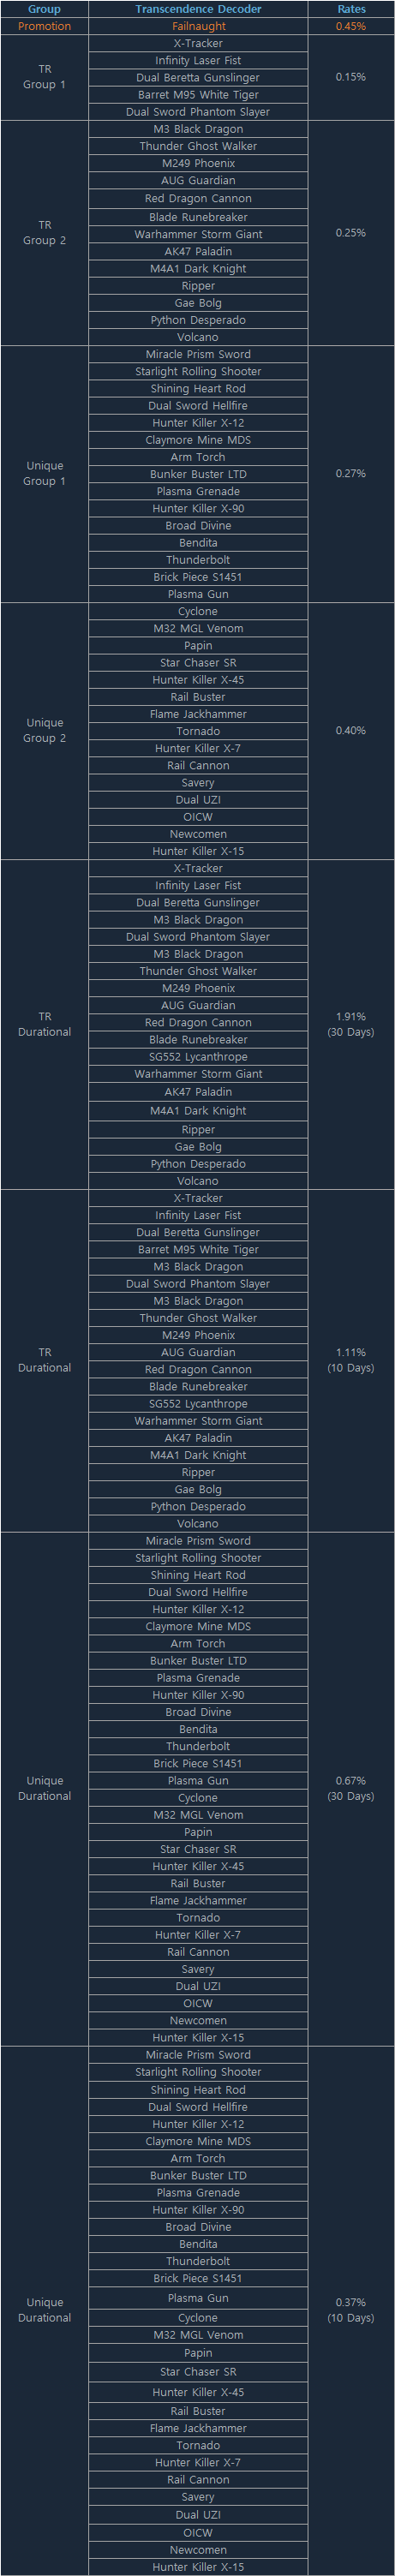Select the Rates column header
Viewport: 395px width, 2576px height.
(351, 9)
